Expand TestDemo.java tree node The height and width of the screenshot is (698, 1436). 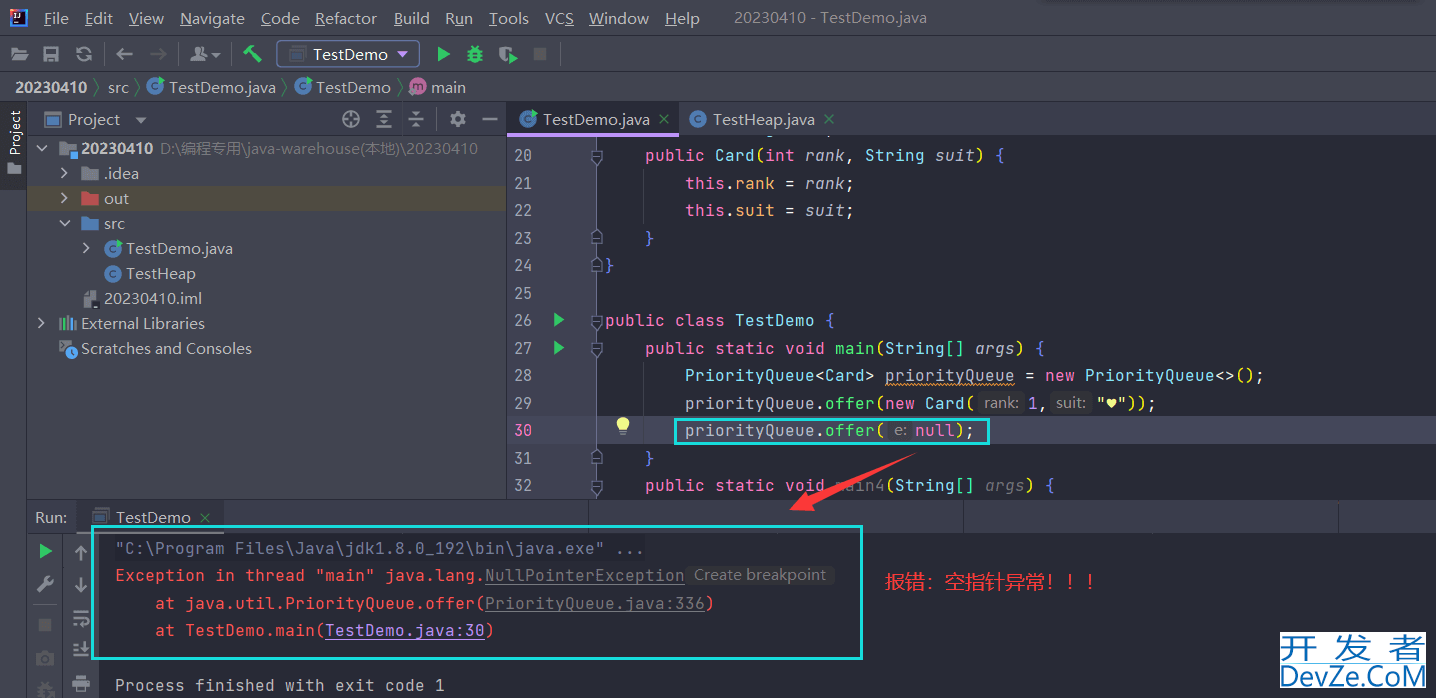[x=87, y=248]
